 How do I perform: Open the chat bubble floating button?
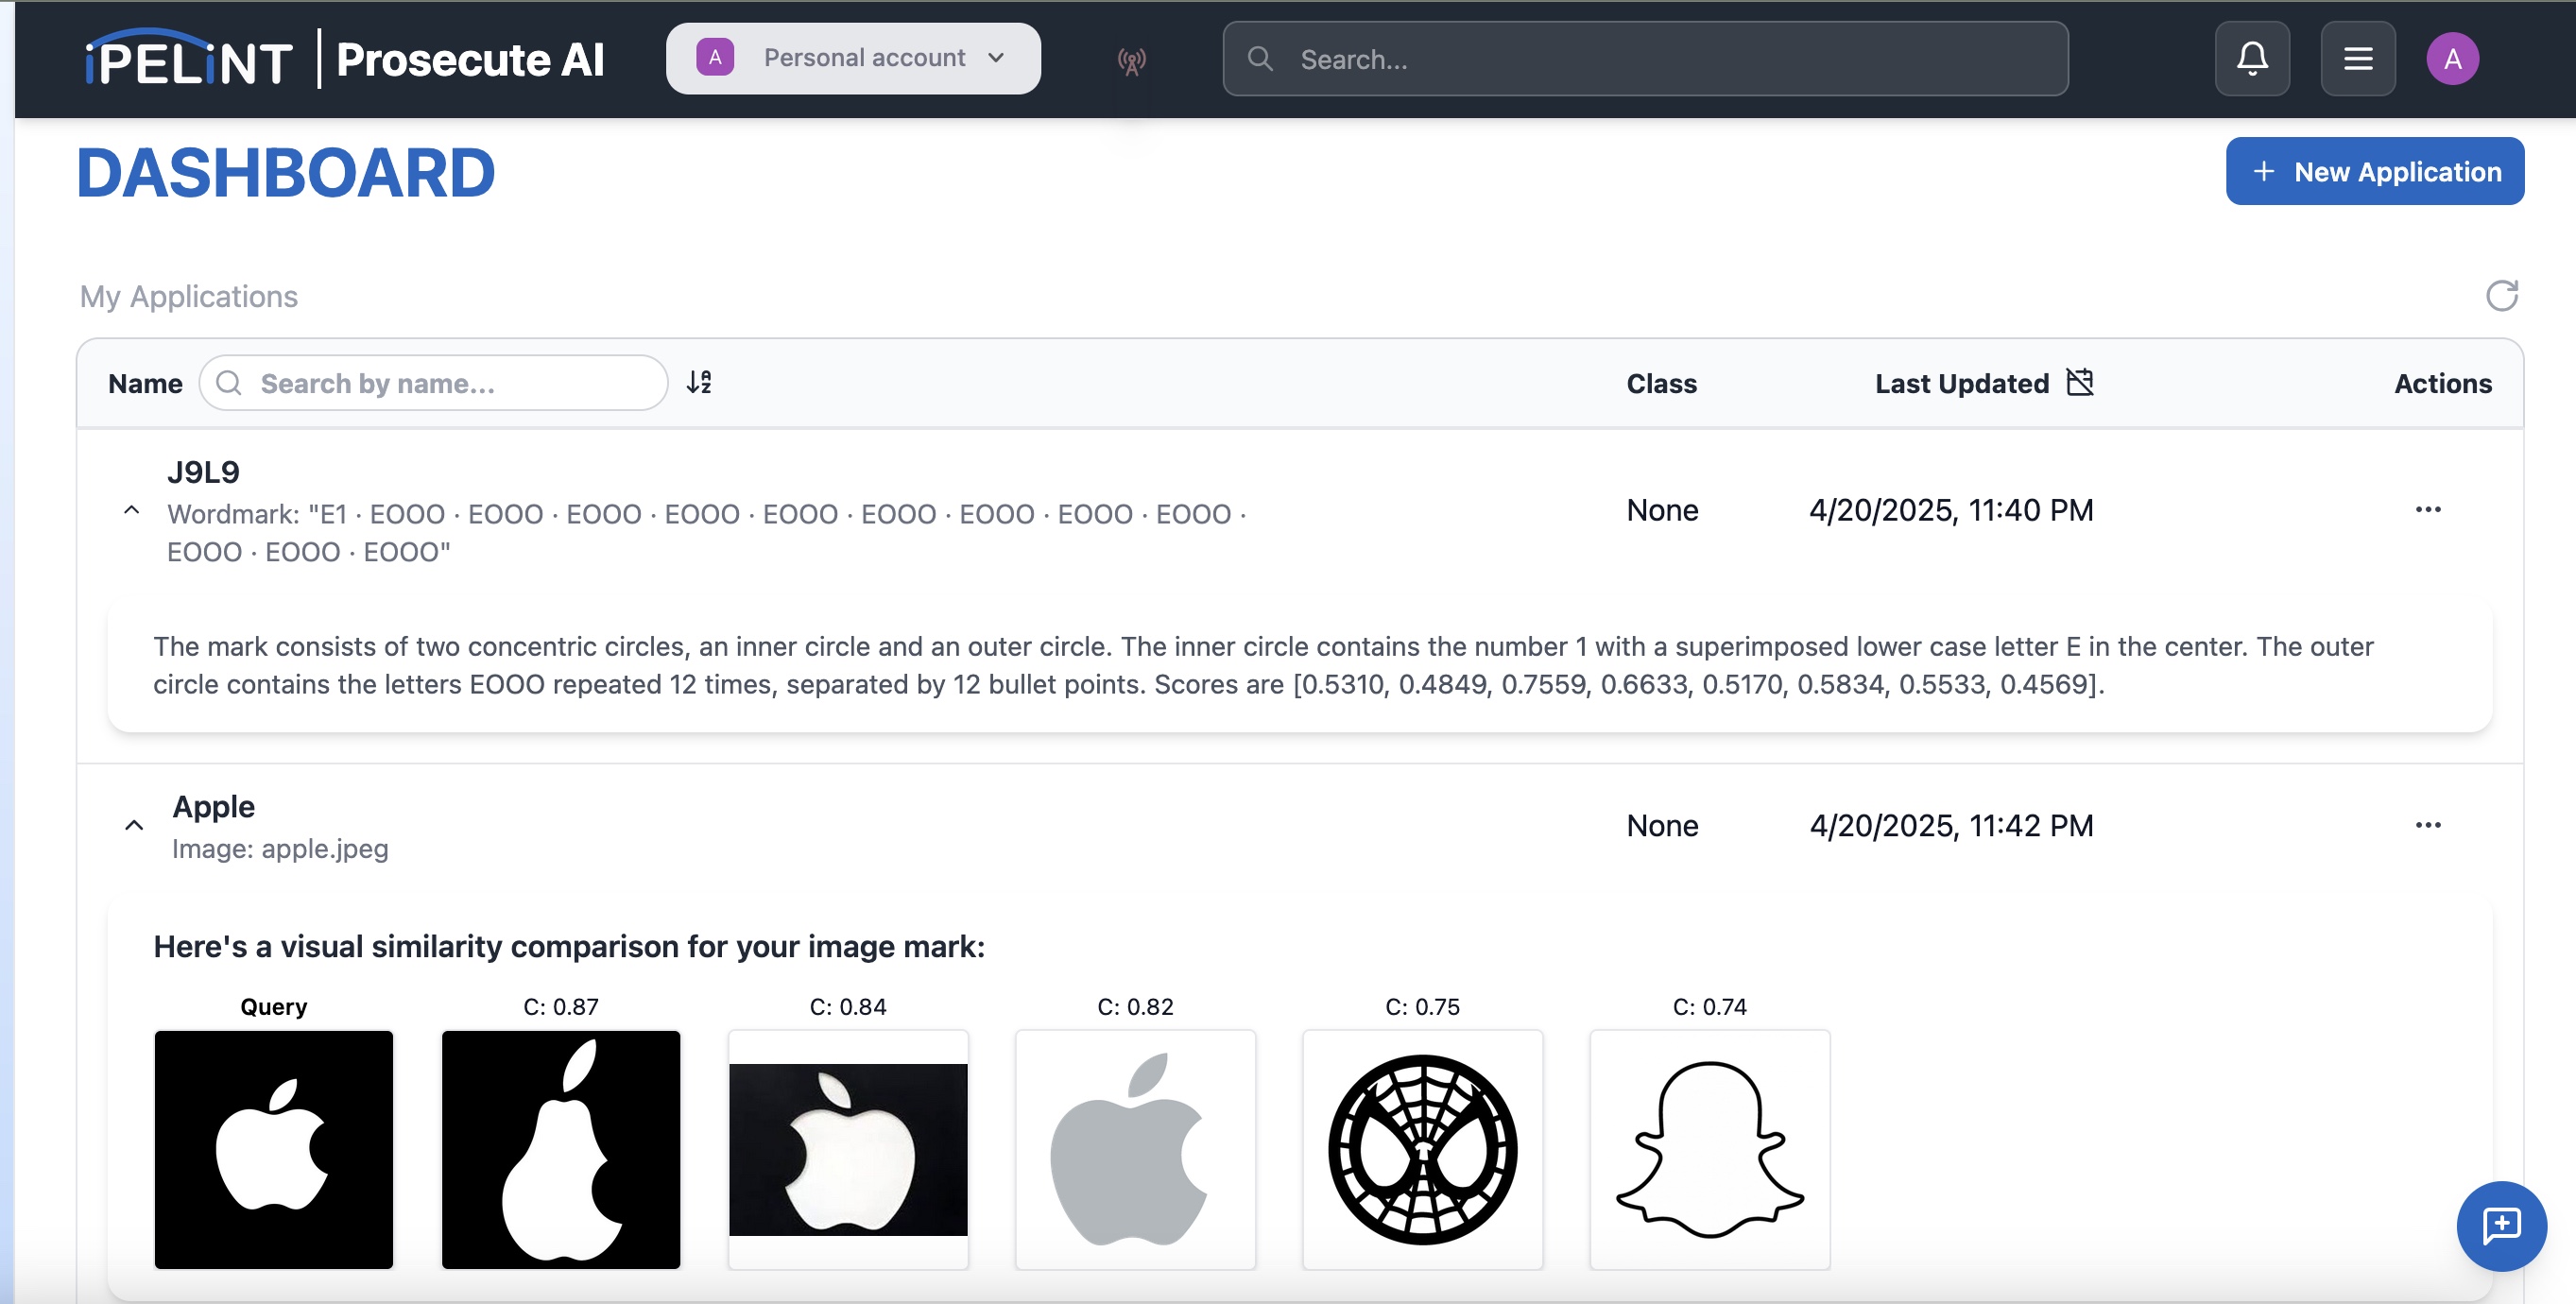pos(2500,1225)
